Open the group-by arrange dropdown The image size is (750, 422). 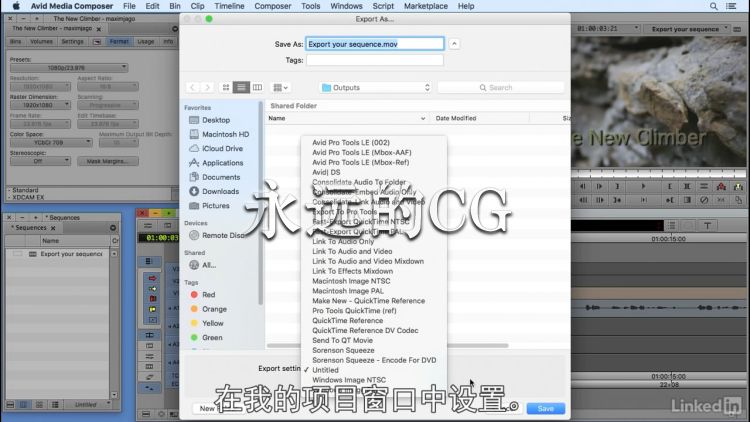pyautogui.click(x=280, y=88)
